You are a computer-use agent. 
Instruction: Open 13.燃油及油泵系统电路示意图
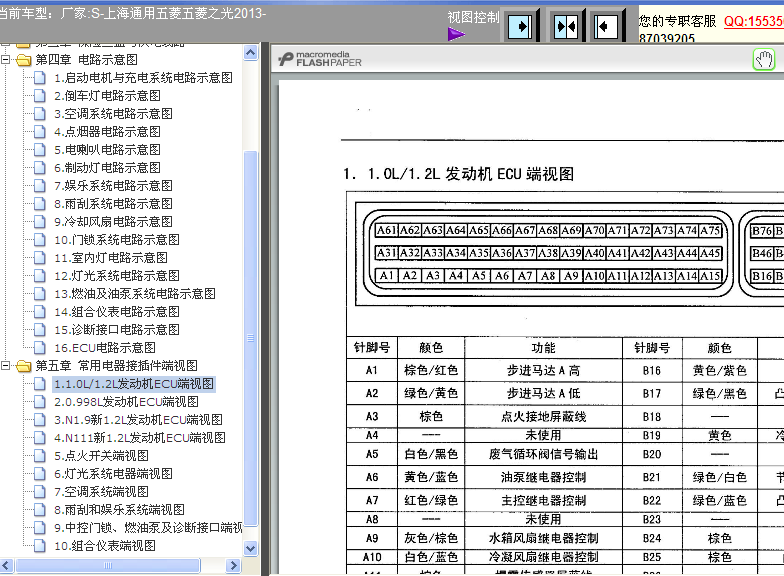(134, 294)
